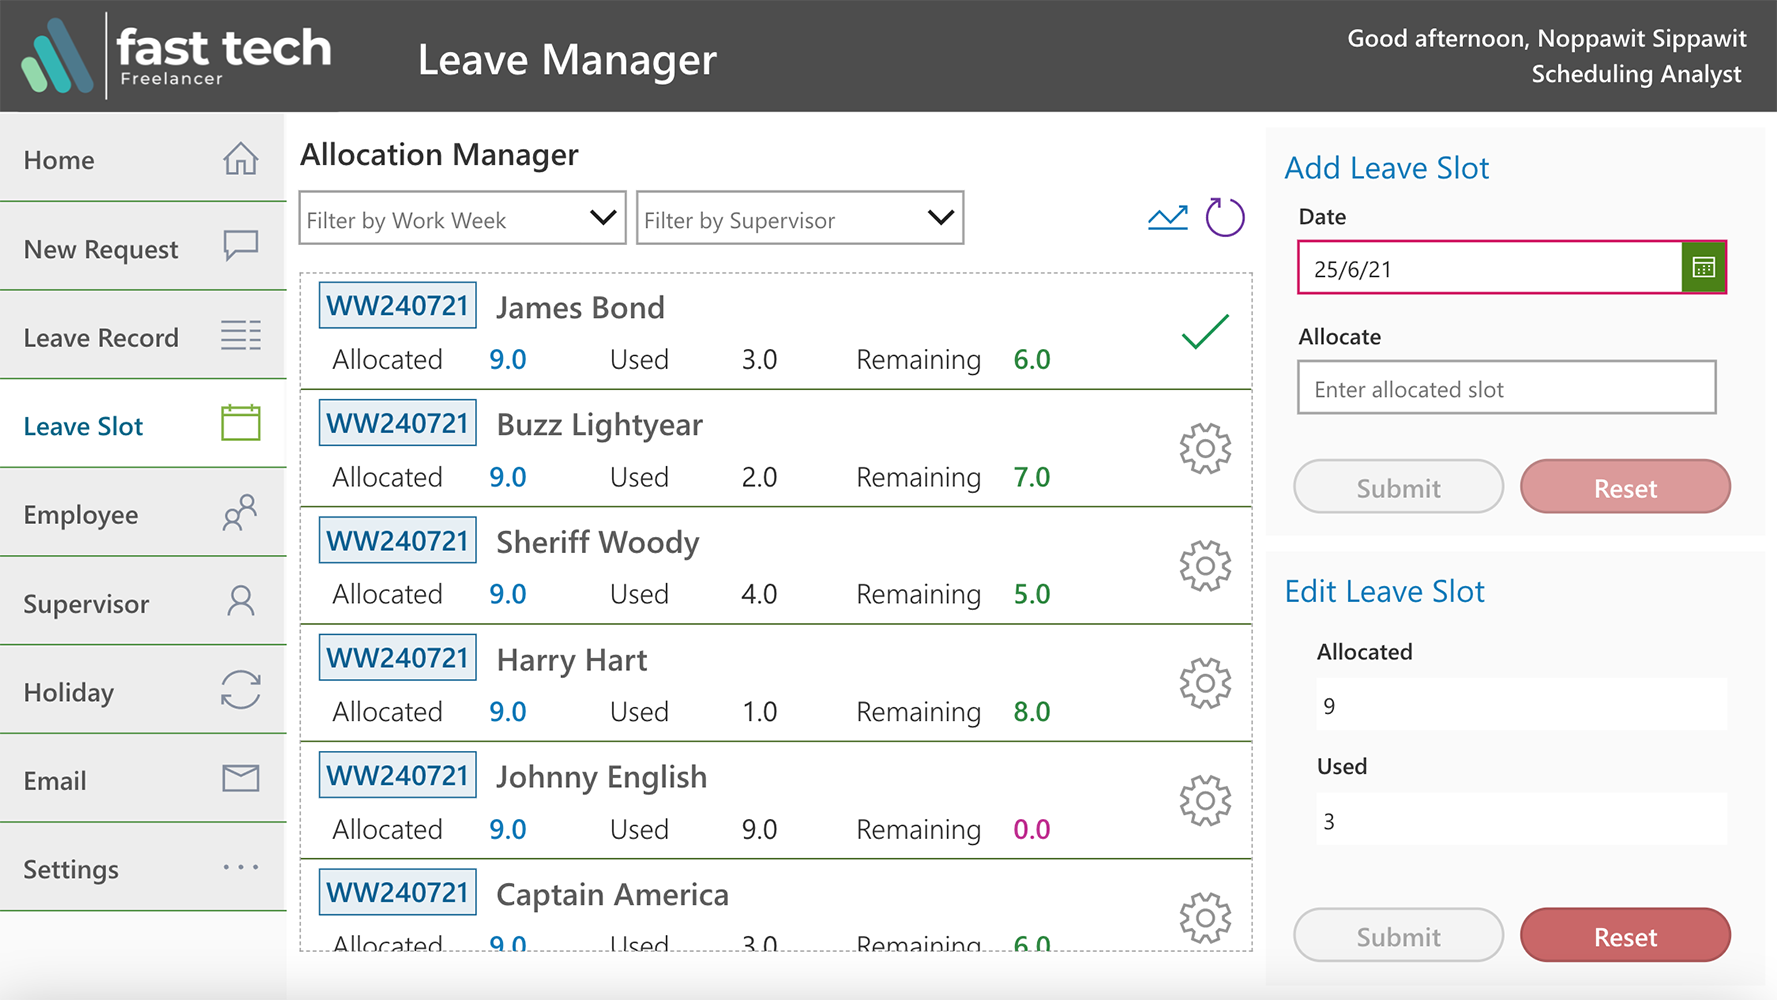The width and height of the screenshot is (1777, 1000).
Task: Open the Holiday menu item
Action: (x=143, y=692)
